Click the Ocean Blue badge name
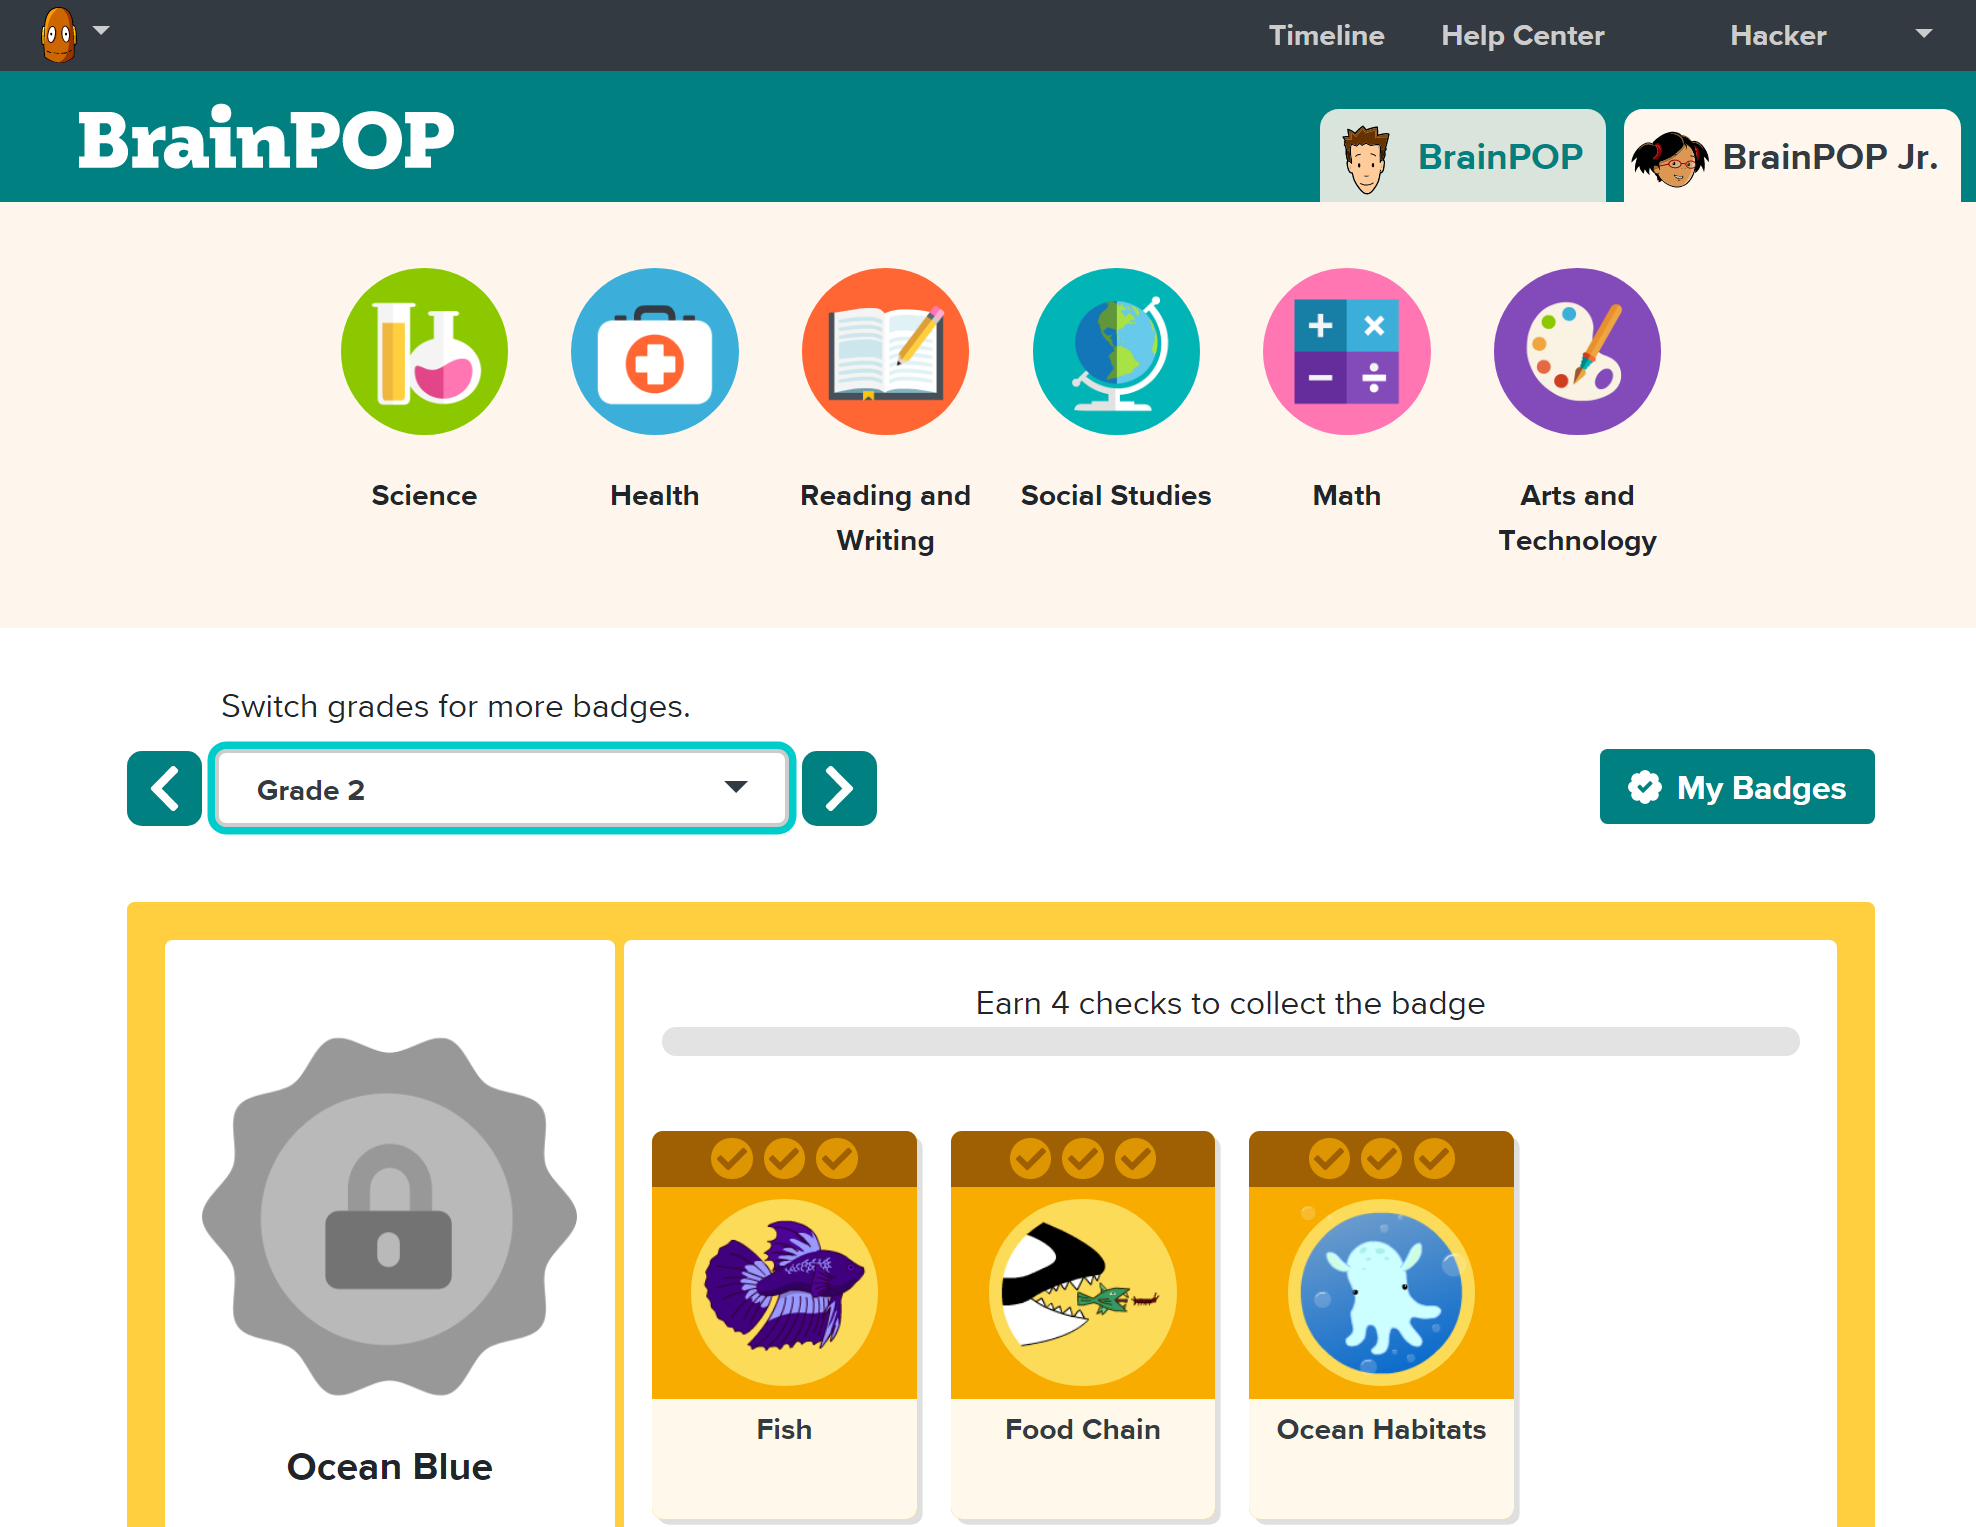Image resolution: width=1976 pixels, height=1527 pixels. pos(389,1466)
